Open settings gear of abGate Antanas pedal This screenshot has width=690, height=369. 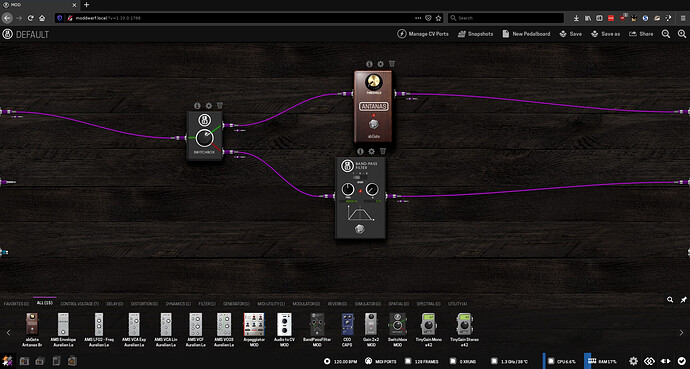coord(380,64)
